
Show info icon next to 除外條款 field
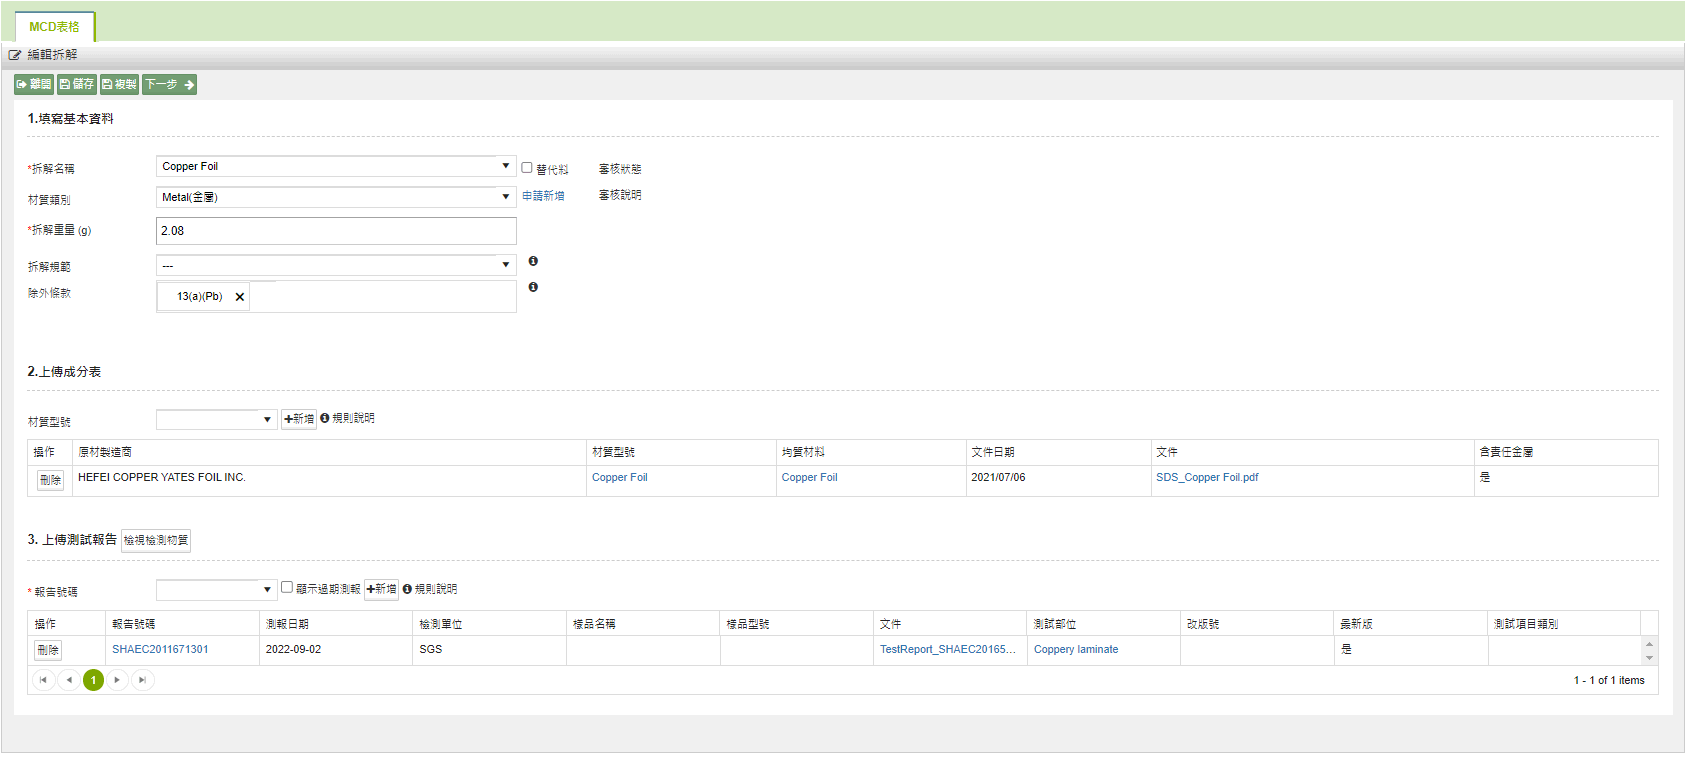click(x=533, y=287)
